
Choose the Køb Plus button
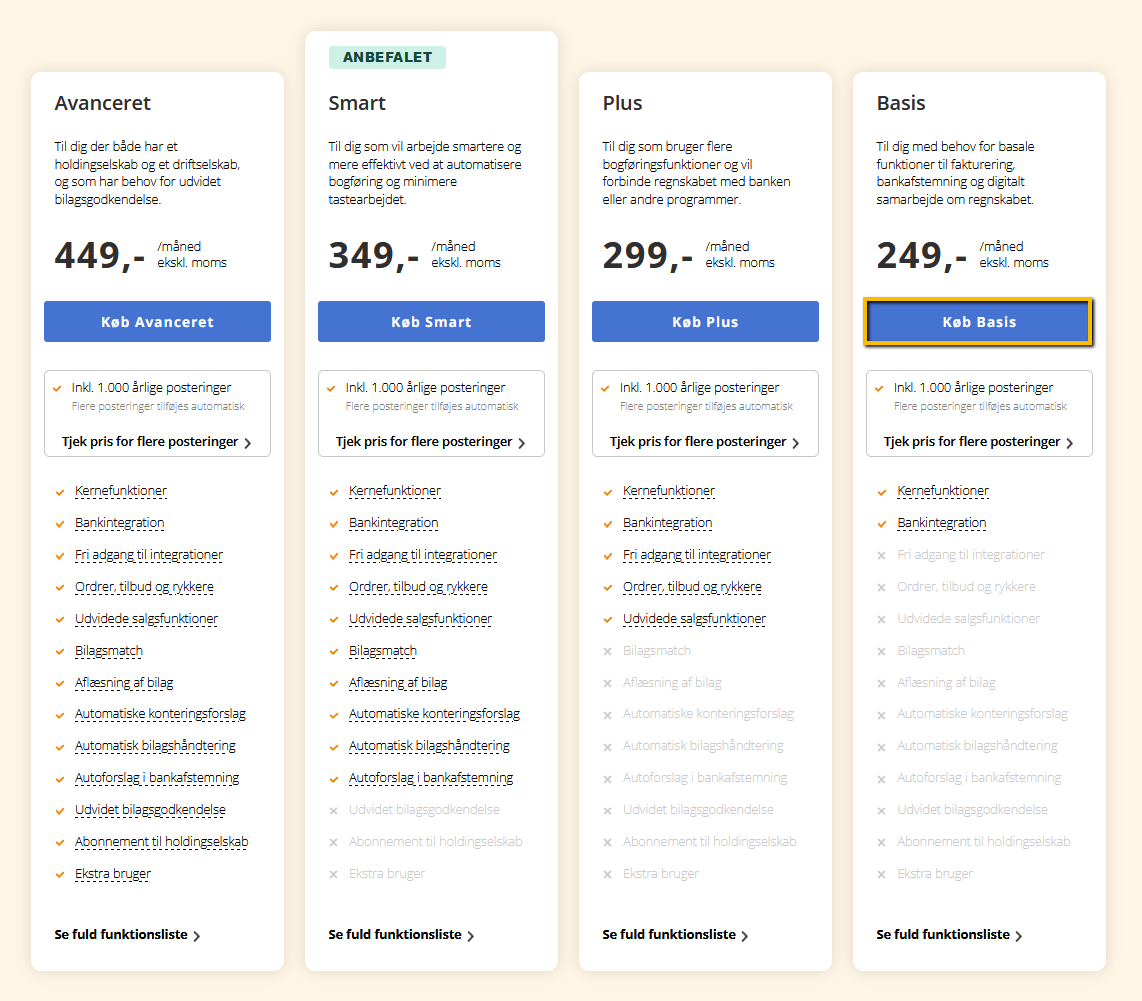pos(705,322)
